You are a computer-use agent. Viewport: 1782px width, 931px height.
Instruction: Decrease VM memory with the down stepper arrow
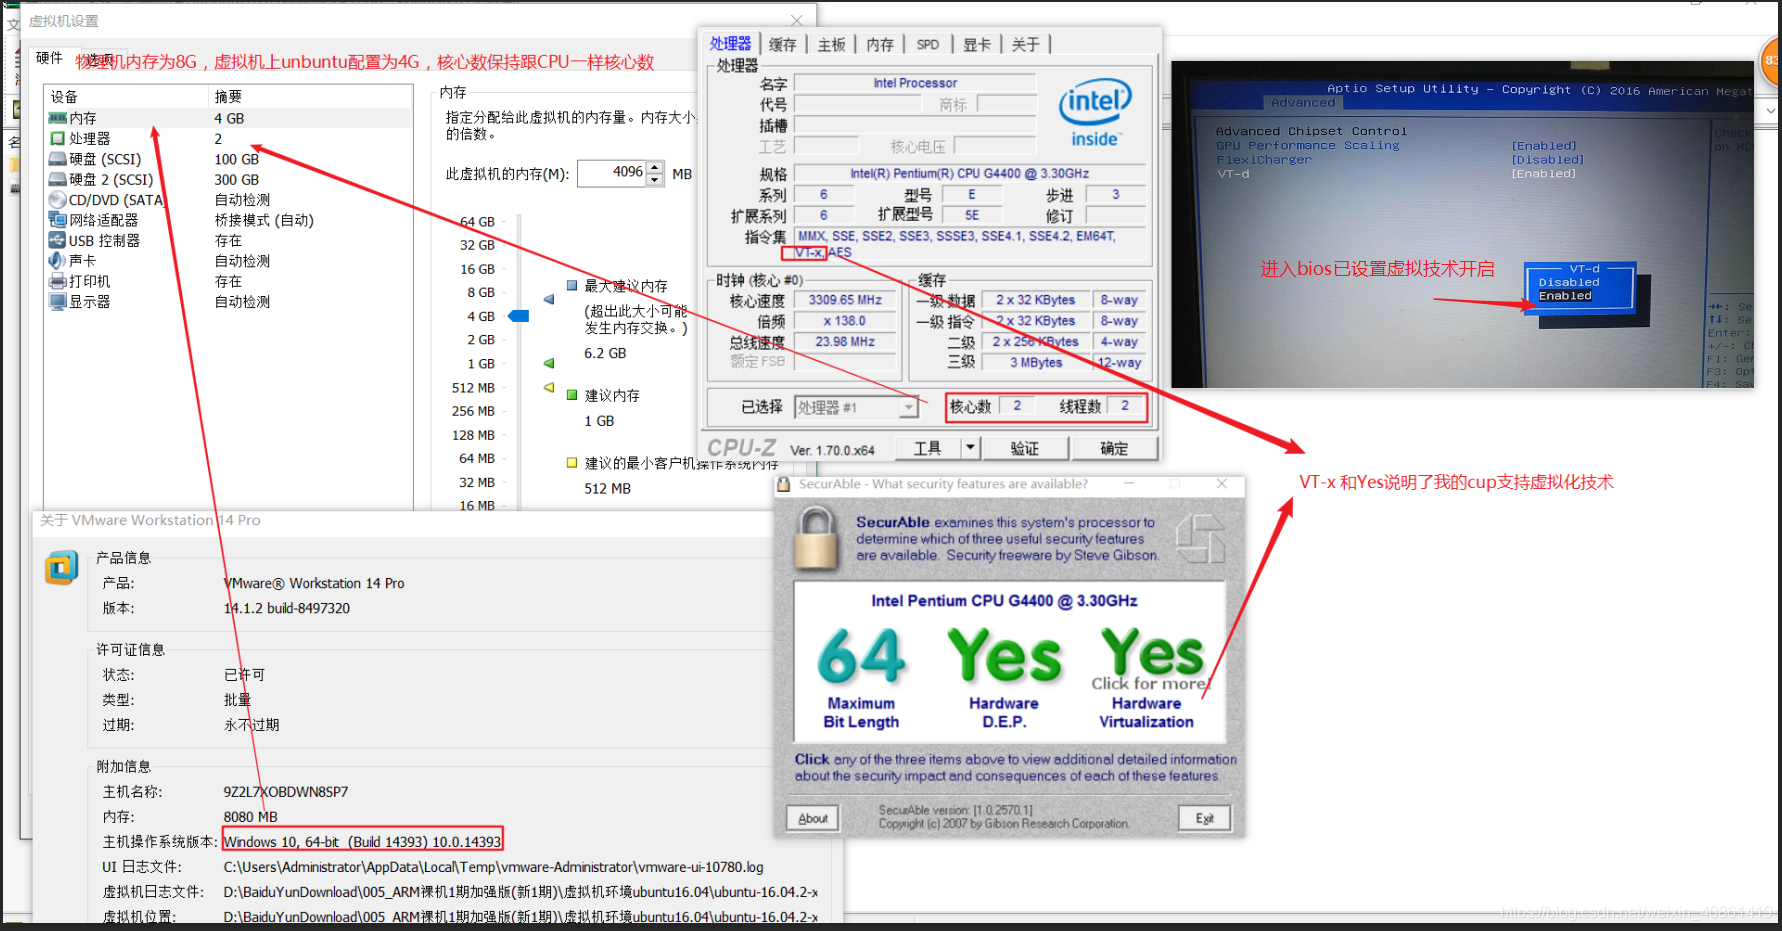click(x=654, y=180)
